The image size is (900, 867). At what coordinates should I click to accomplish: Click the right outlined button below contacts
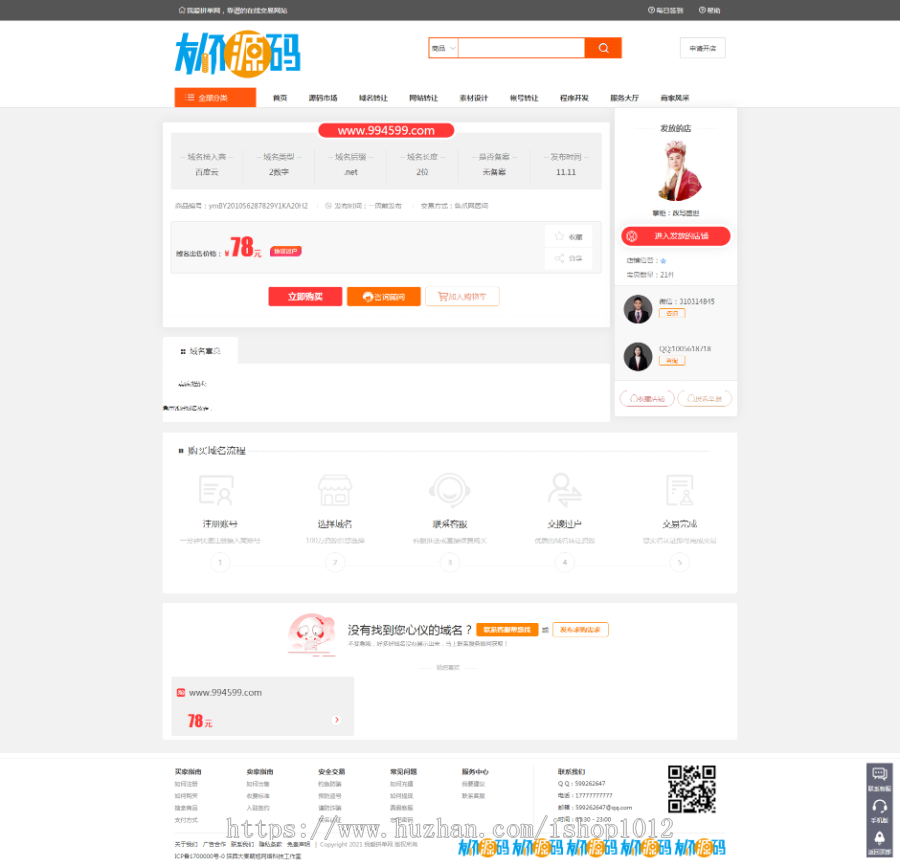704,398
